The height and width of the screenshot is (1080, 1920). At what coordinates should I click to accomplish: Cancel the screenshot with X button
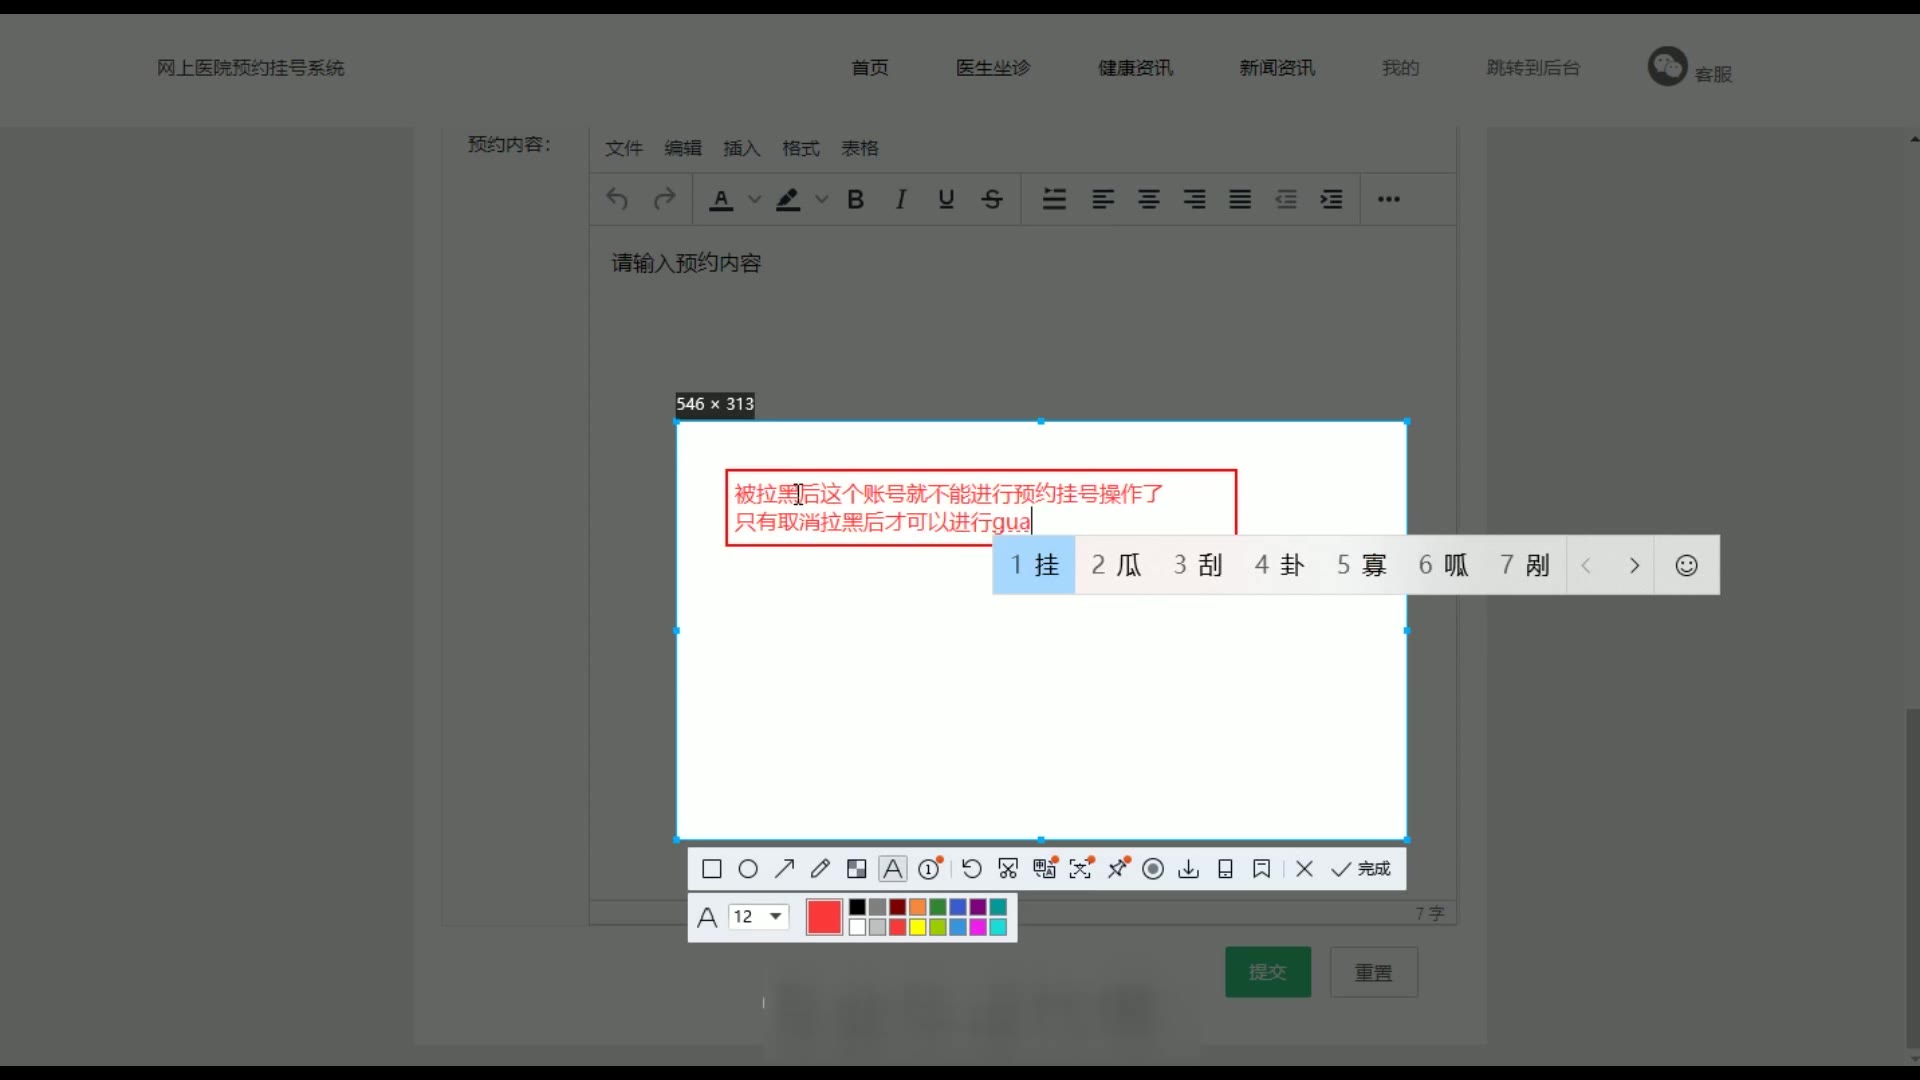tap(1304, 869)
